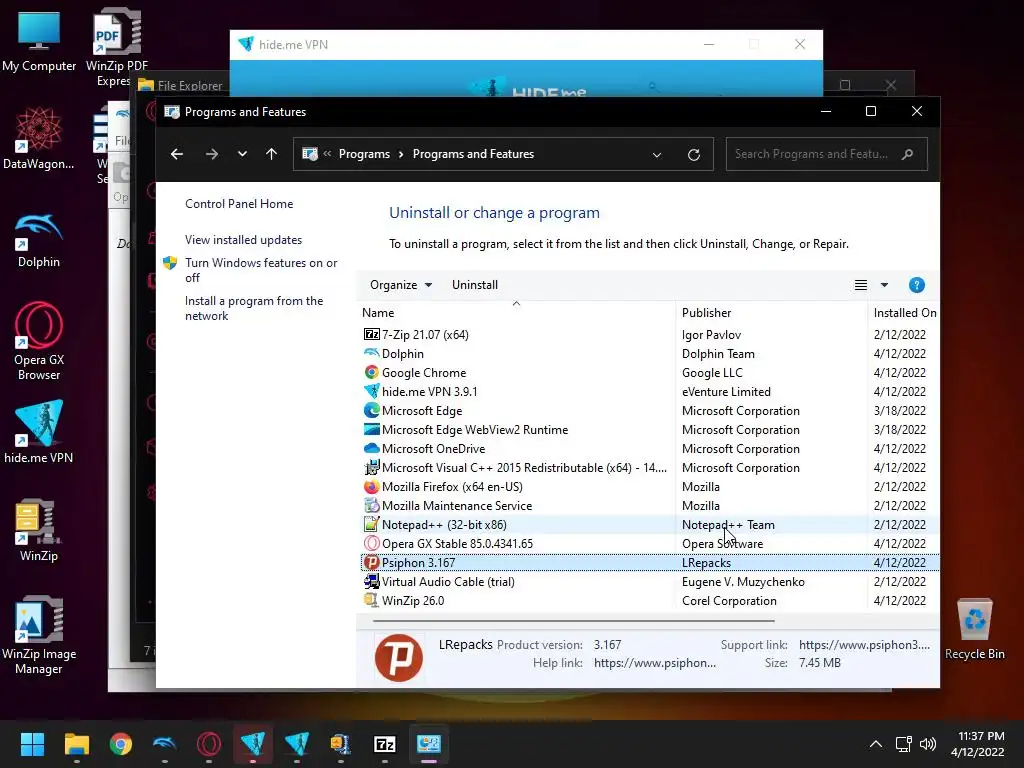Screen dimensions: 1024x768
Task: Select the Mozilla Firefox (x64 en-US) row
Action: pos(650,487)
